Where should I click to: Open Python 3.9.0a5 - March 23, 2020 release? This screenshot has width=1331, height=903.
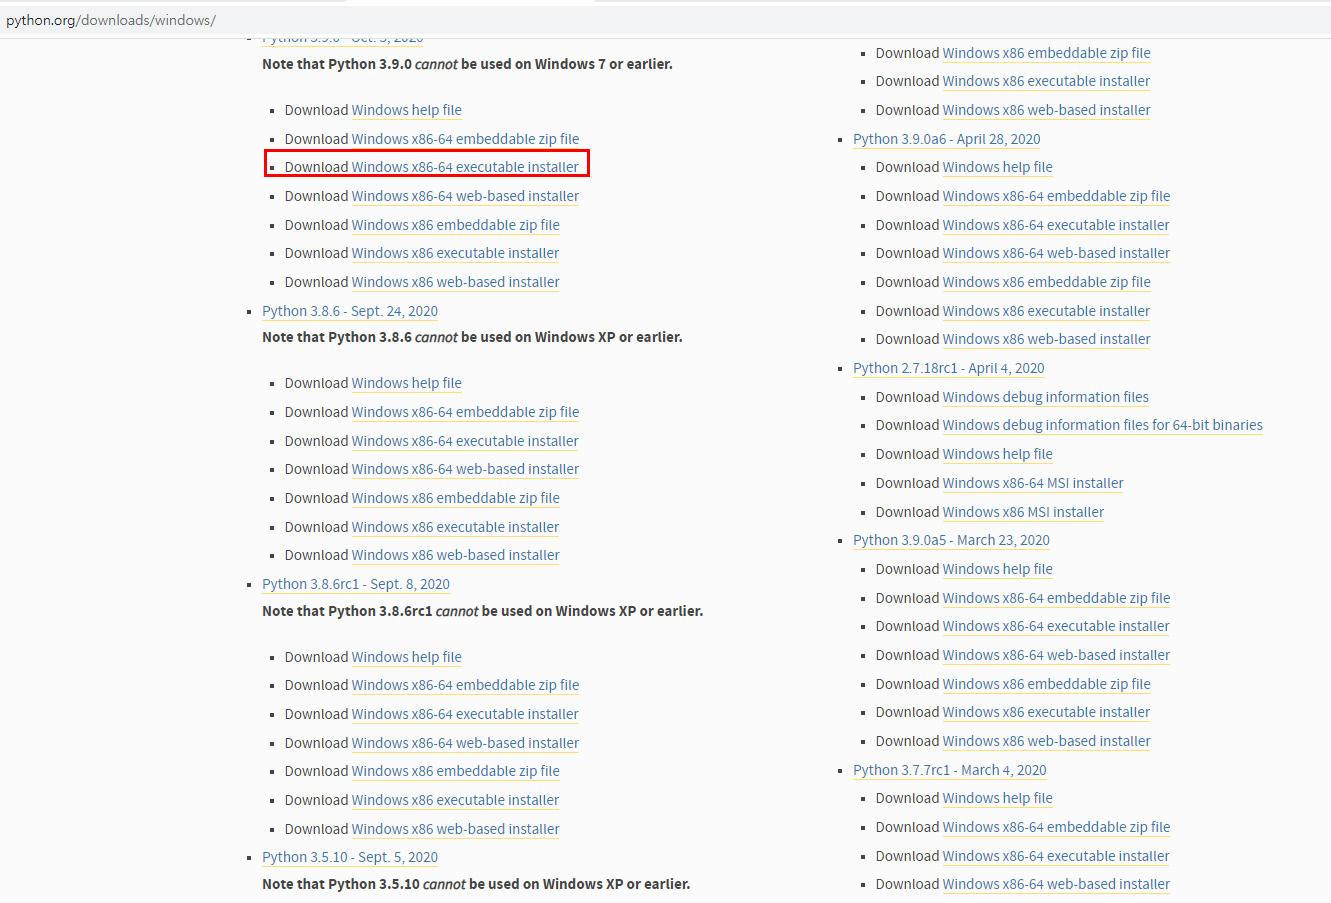tap(951, 540)
